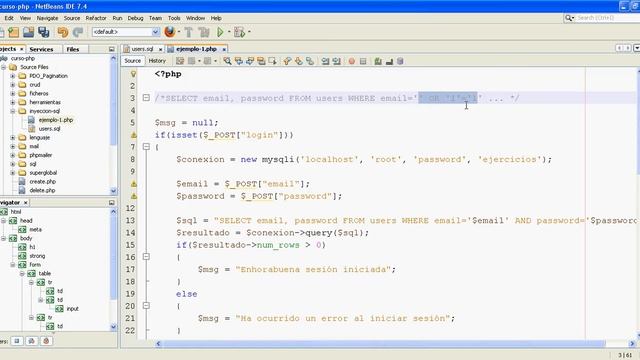Viewport: 640px width, 360px height.
Task: Click the editor horizontal scrollbar
Action: [383, 344]
